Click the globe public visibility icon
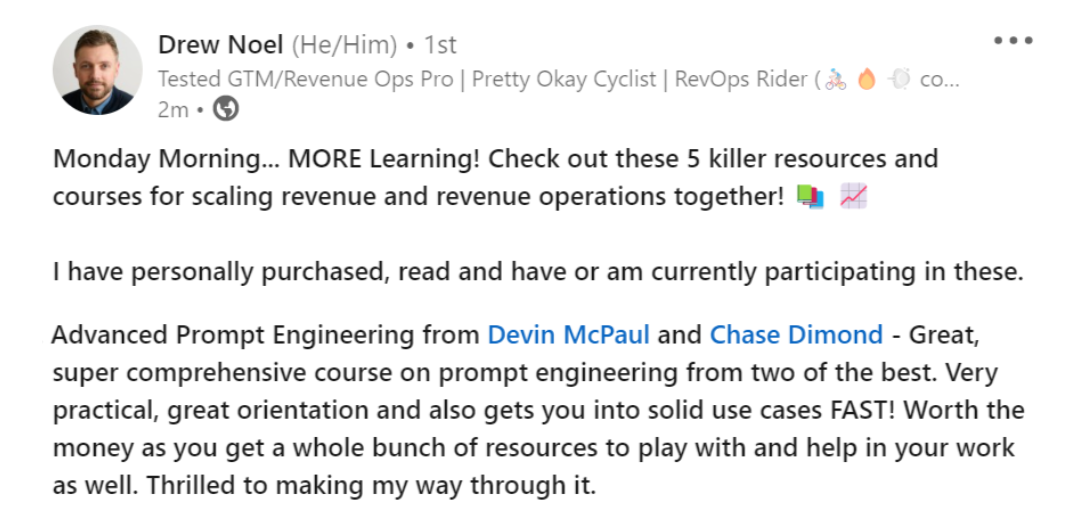 click(227, 110)
